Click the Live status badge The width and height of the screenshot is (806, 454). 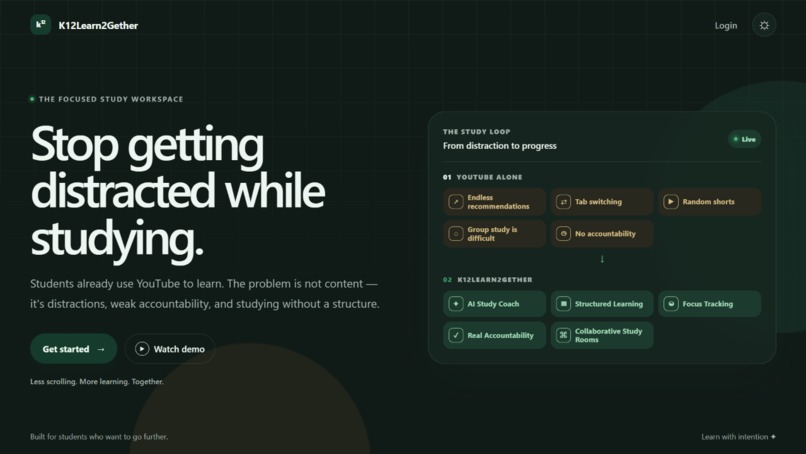tap(744, 139)
